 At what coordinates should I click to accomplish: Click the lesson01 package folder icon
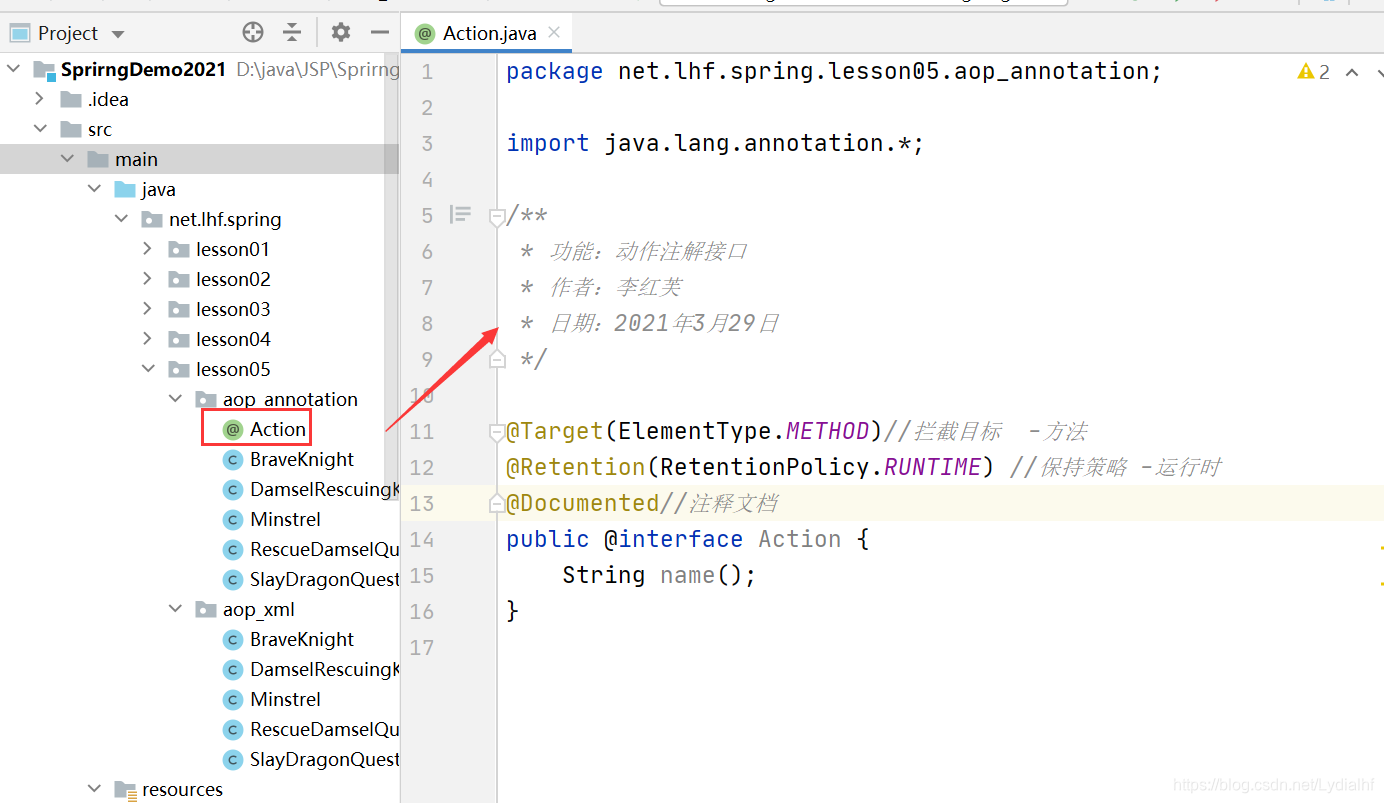point(178,249)
